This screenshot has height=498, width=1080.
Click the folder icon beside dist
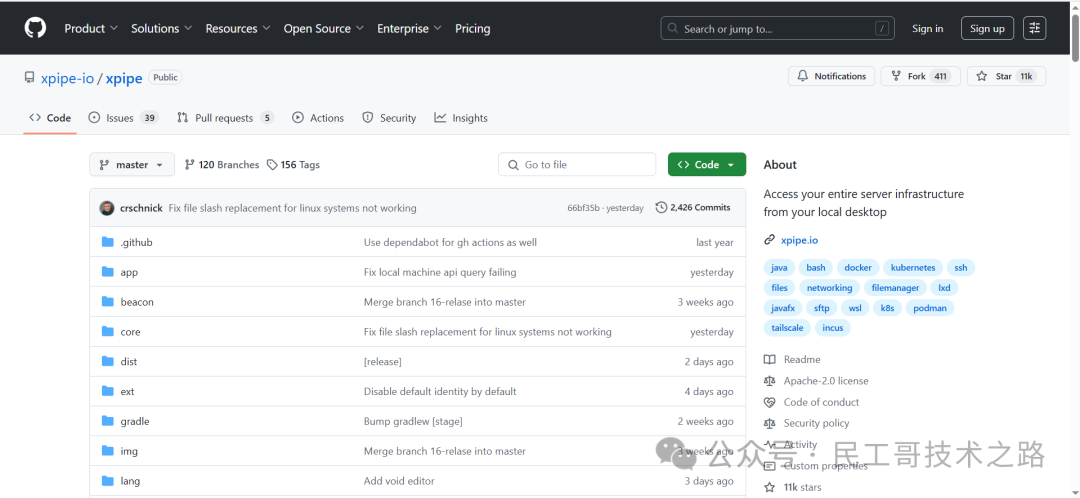(x=107, y=362)
